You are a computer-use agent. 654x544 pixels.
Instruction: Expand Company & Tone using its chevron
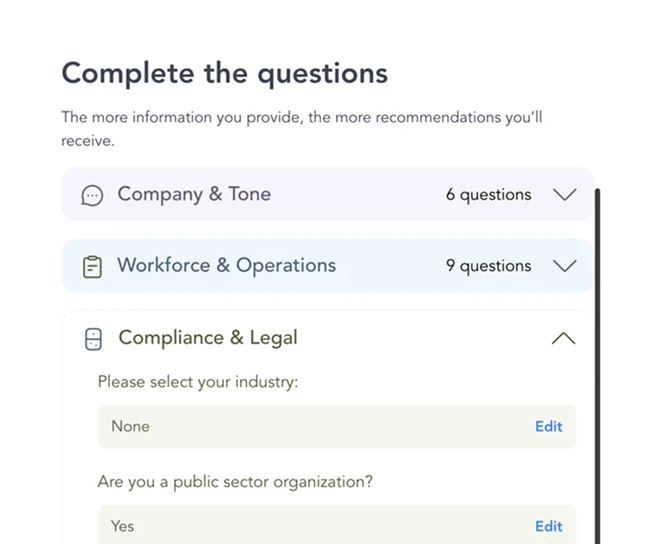(564, 195)
